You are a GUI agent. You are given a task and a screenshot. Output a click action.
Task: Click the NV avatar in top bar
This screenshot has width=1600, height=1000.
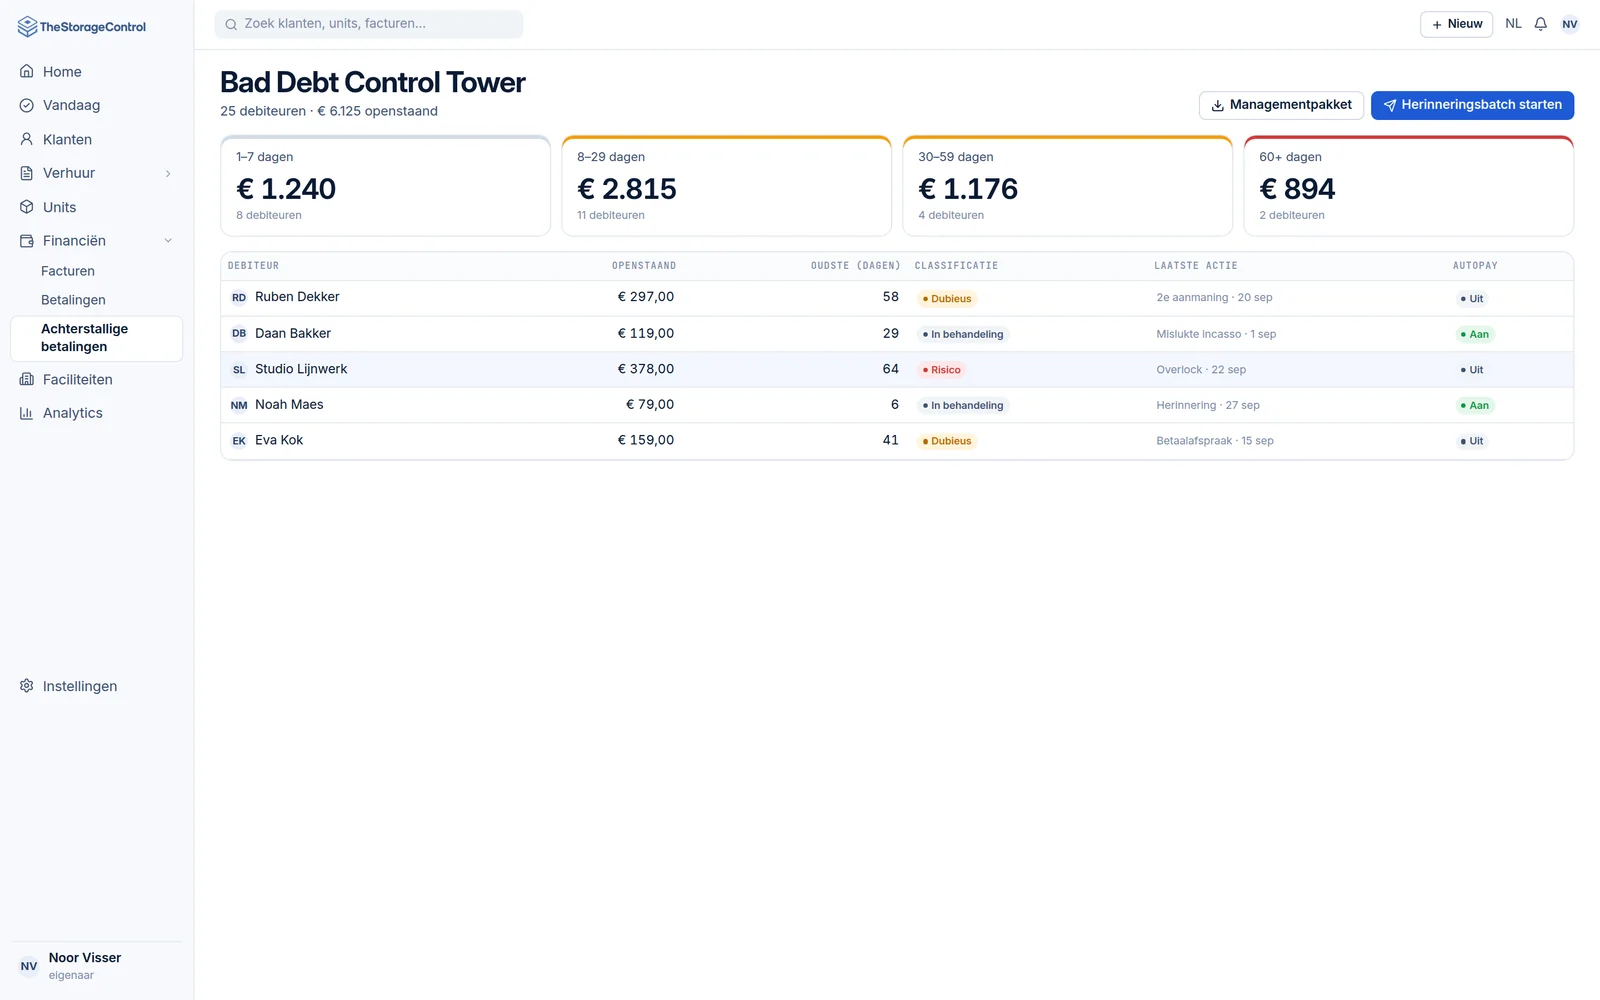click(x=1570, y=24)
